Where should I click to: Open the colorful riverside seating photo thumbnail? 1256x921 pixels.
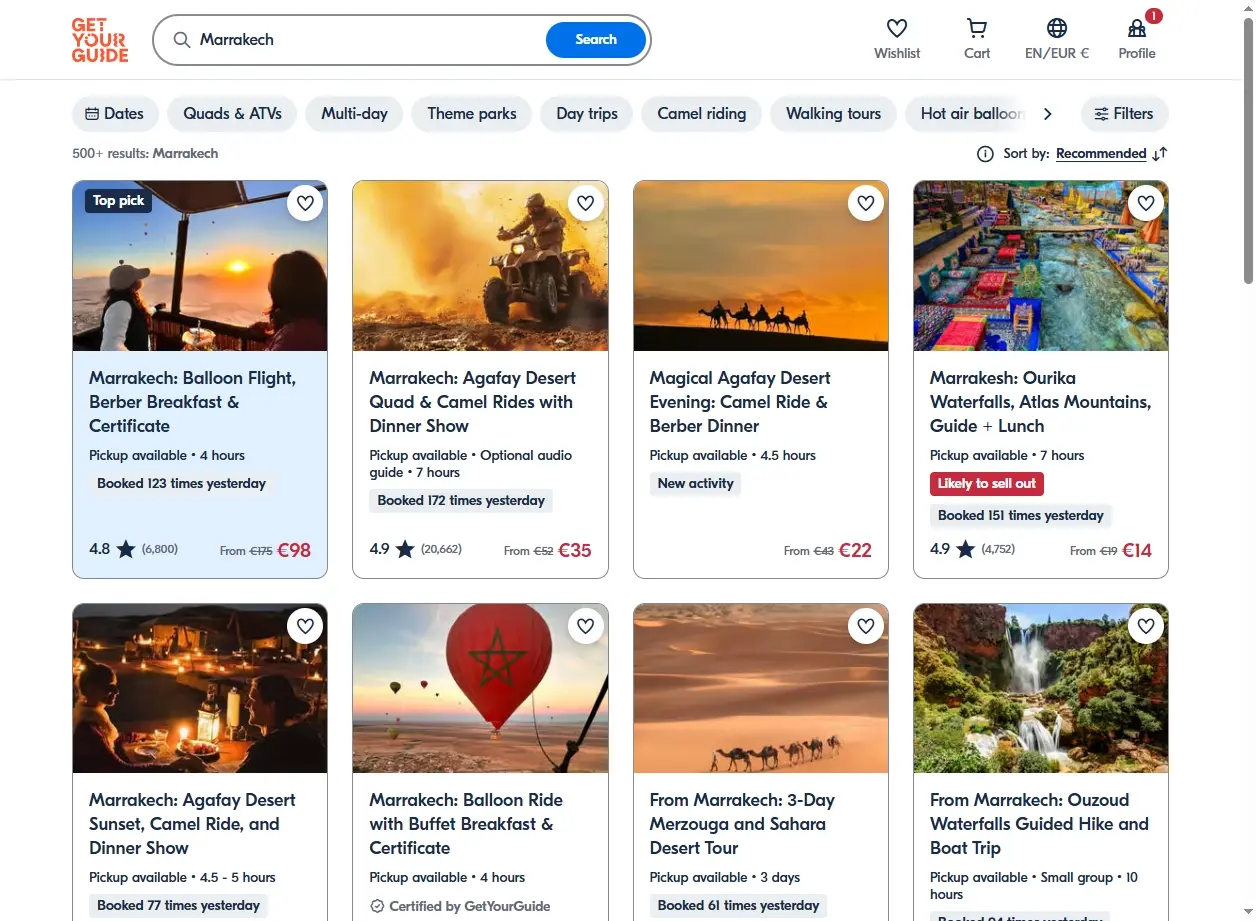[1041, 266]
